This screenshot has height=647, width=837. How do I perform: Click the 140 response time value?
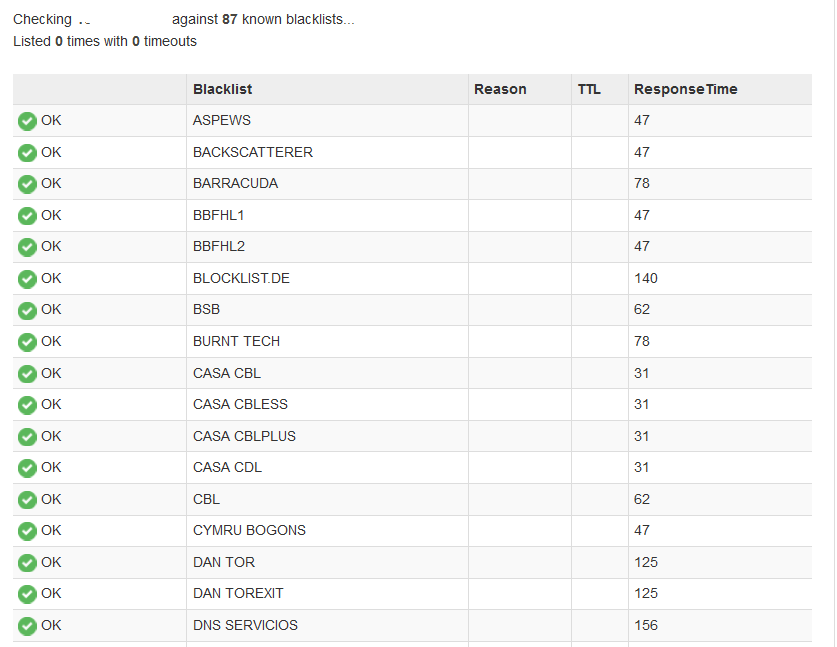click(x=646, y=278)
